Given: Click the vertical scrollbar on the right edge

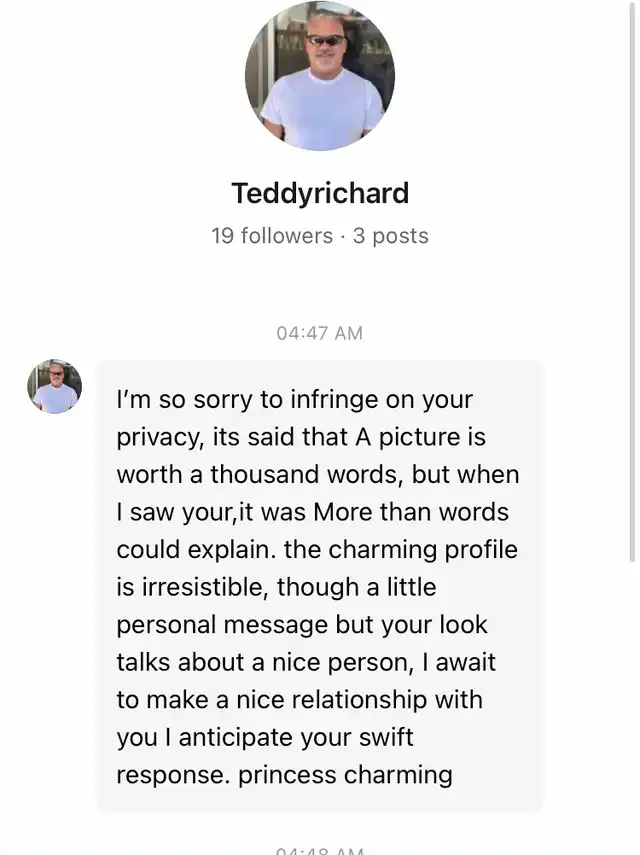Looking at the screenshot, I should point(631,280).
